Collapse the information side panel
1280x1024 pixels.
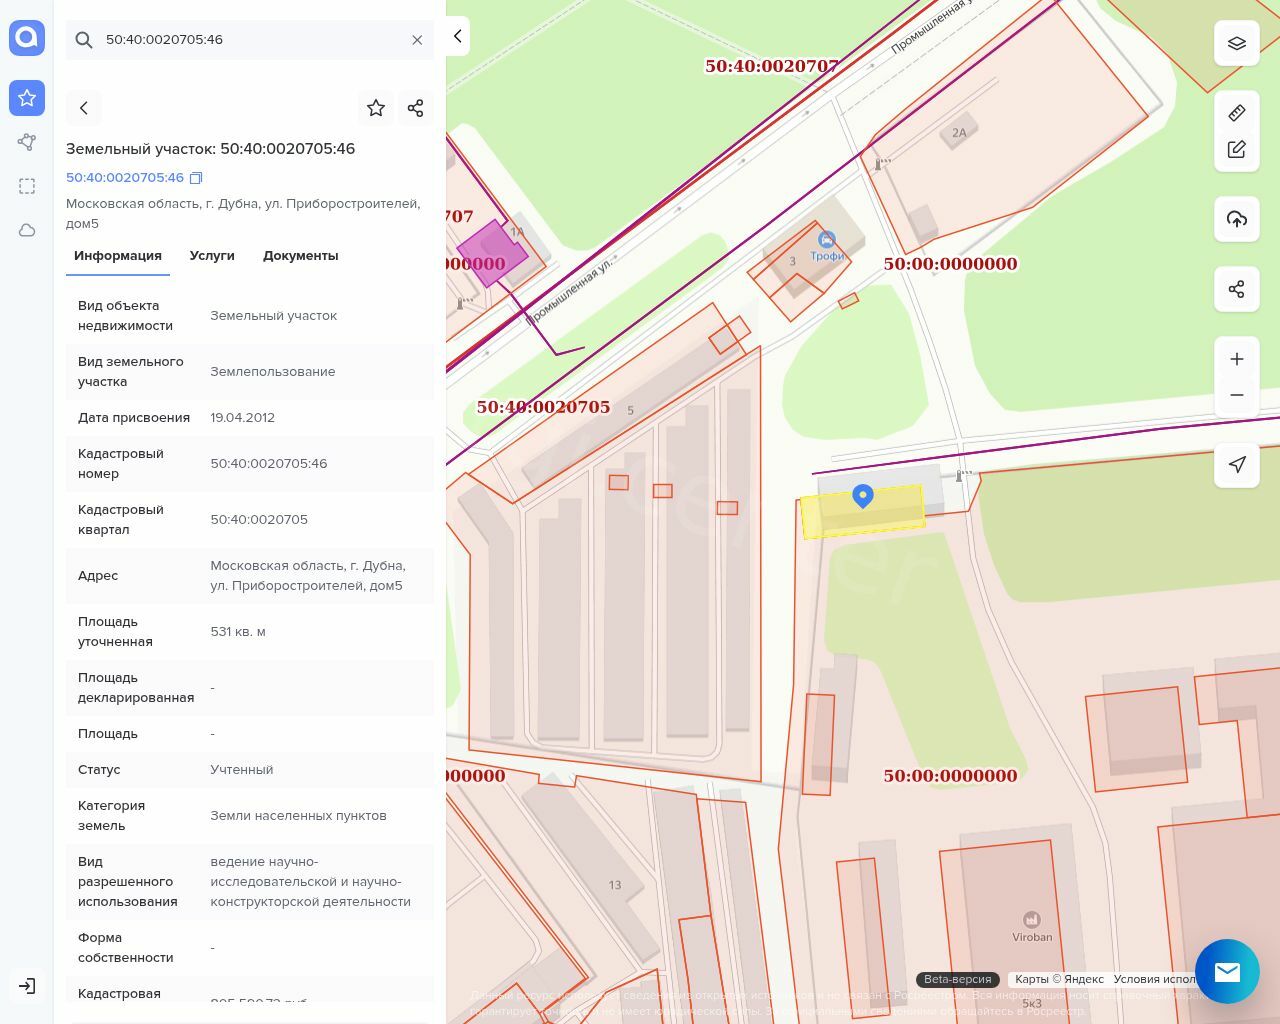(457, 36)
